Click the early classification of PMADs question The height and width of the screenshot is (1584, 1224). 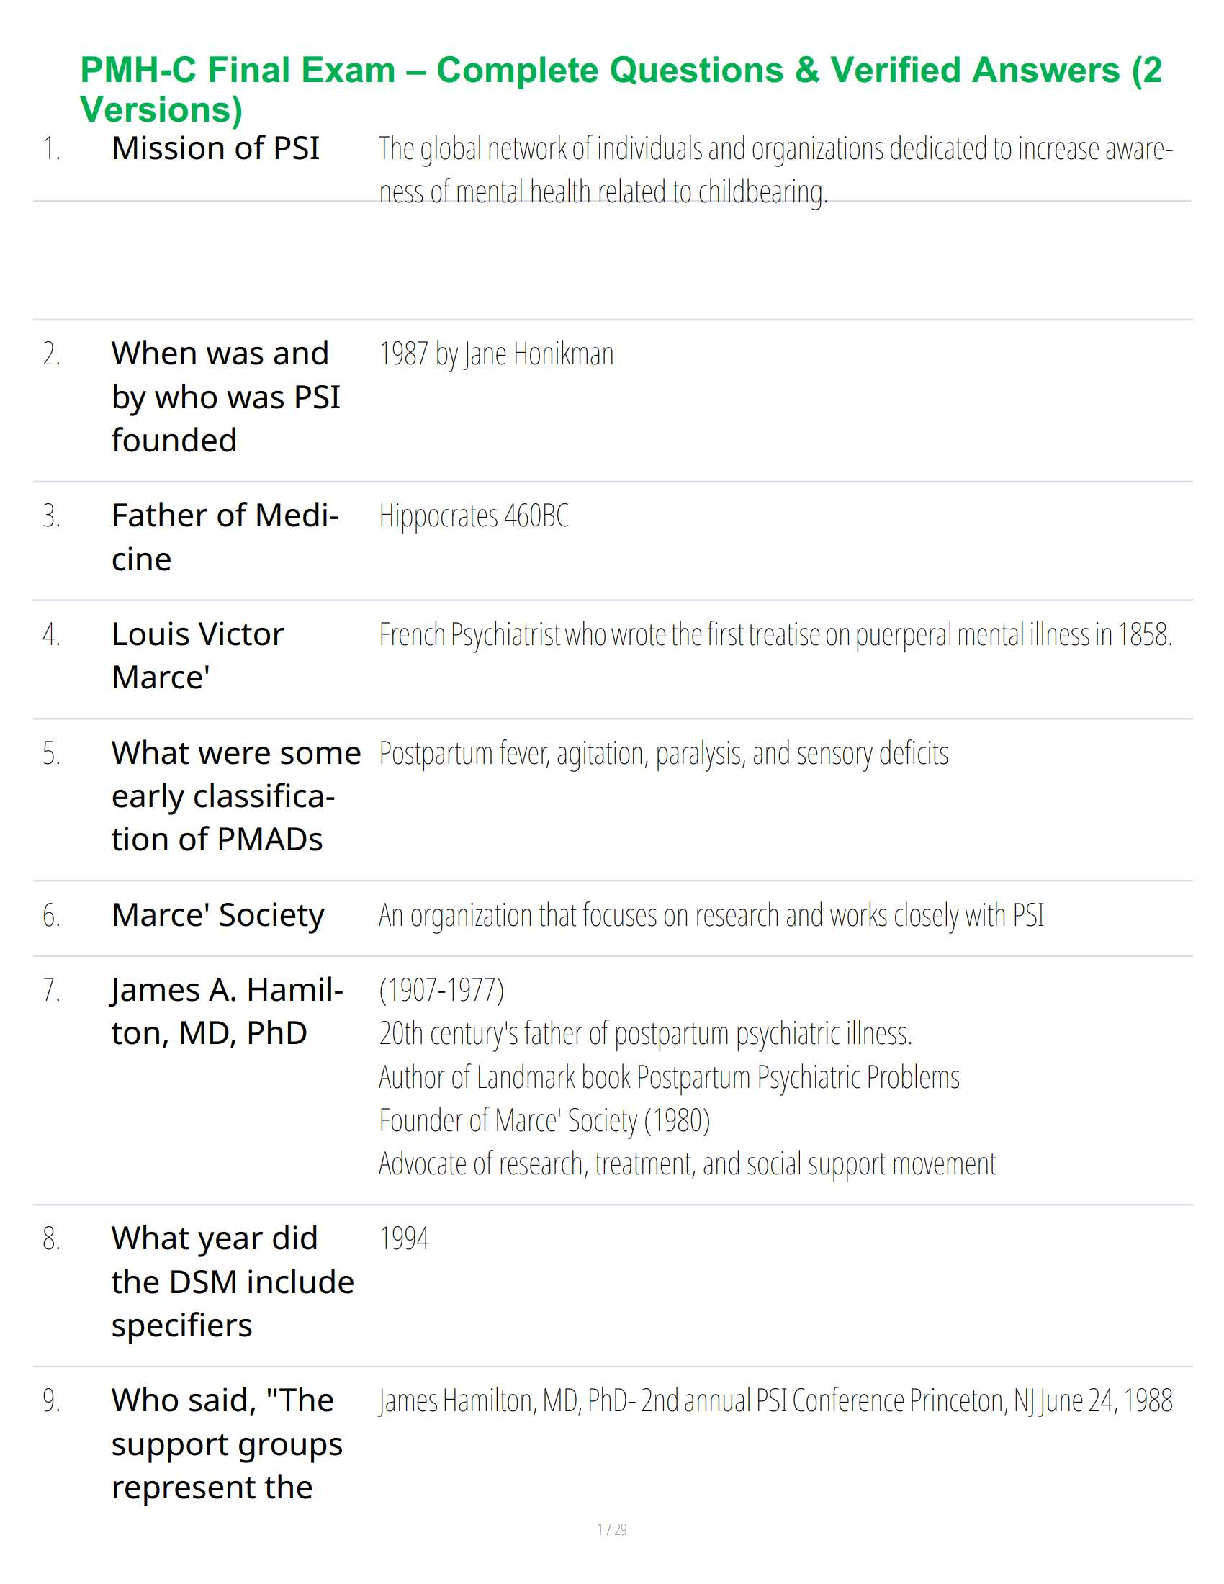pos(235,795)
